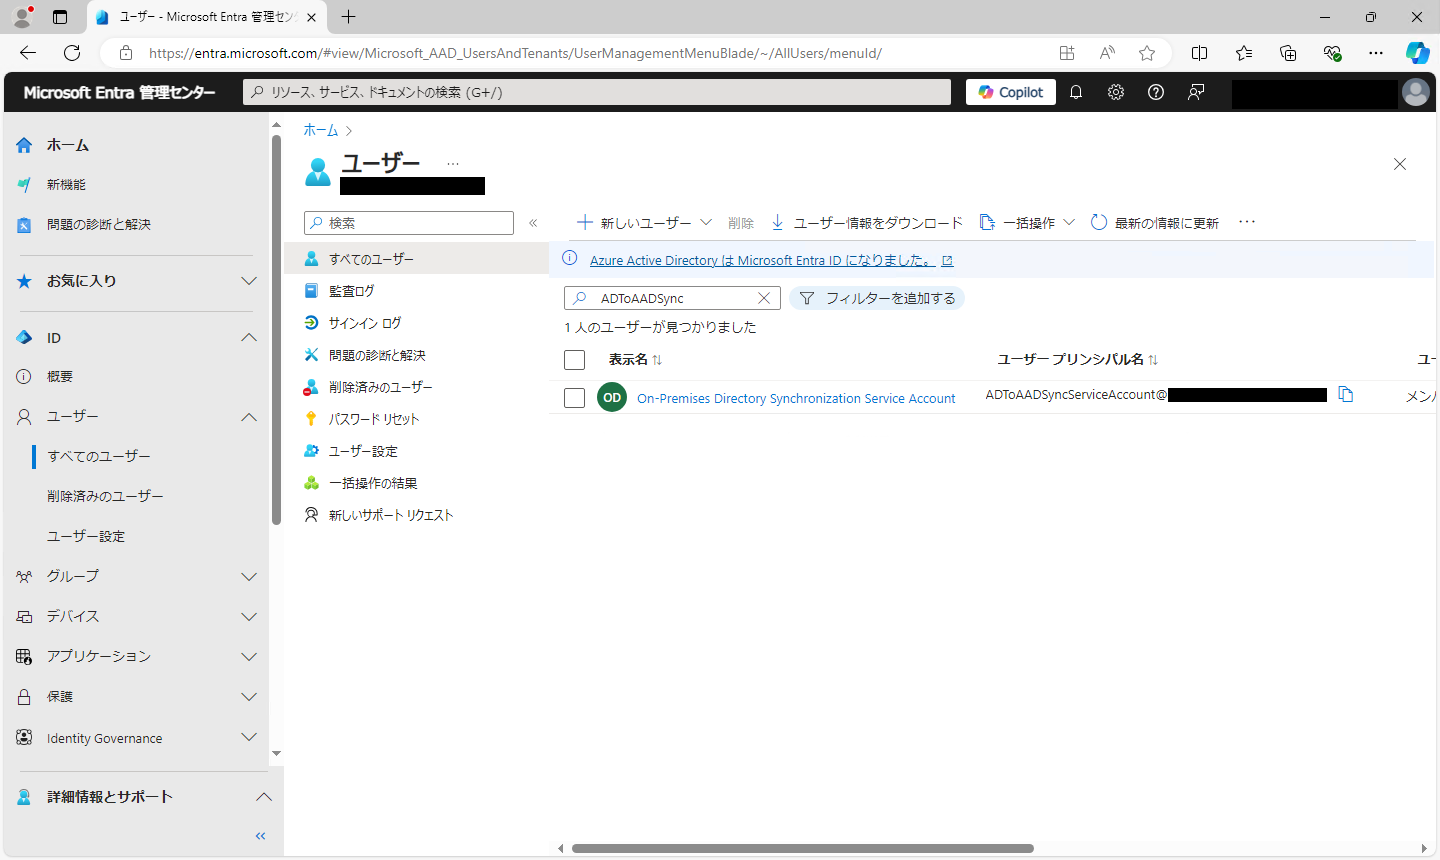
Task: Copy the ADToAADSyncServiceAccount principal name
Action: pyautogui.click(x=1346, y=395)
